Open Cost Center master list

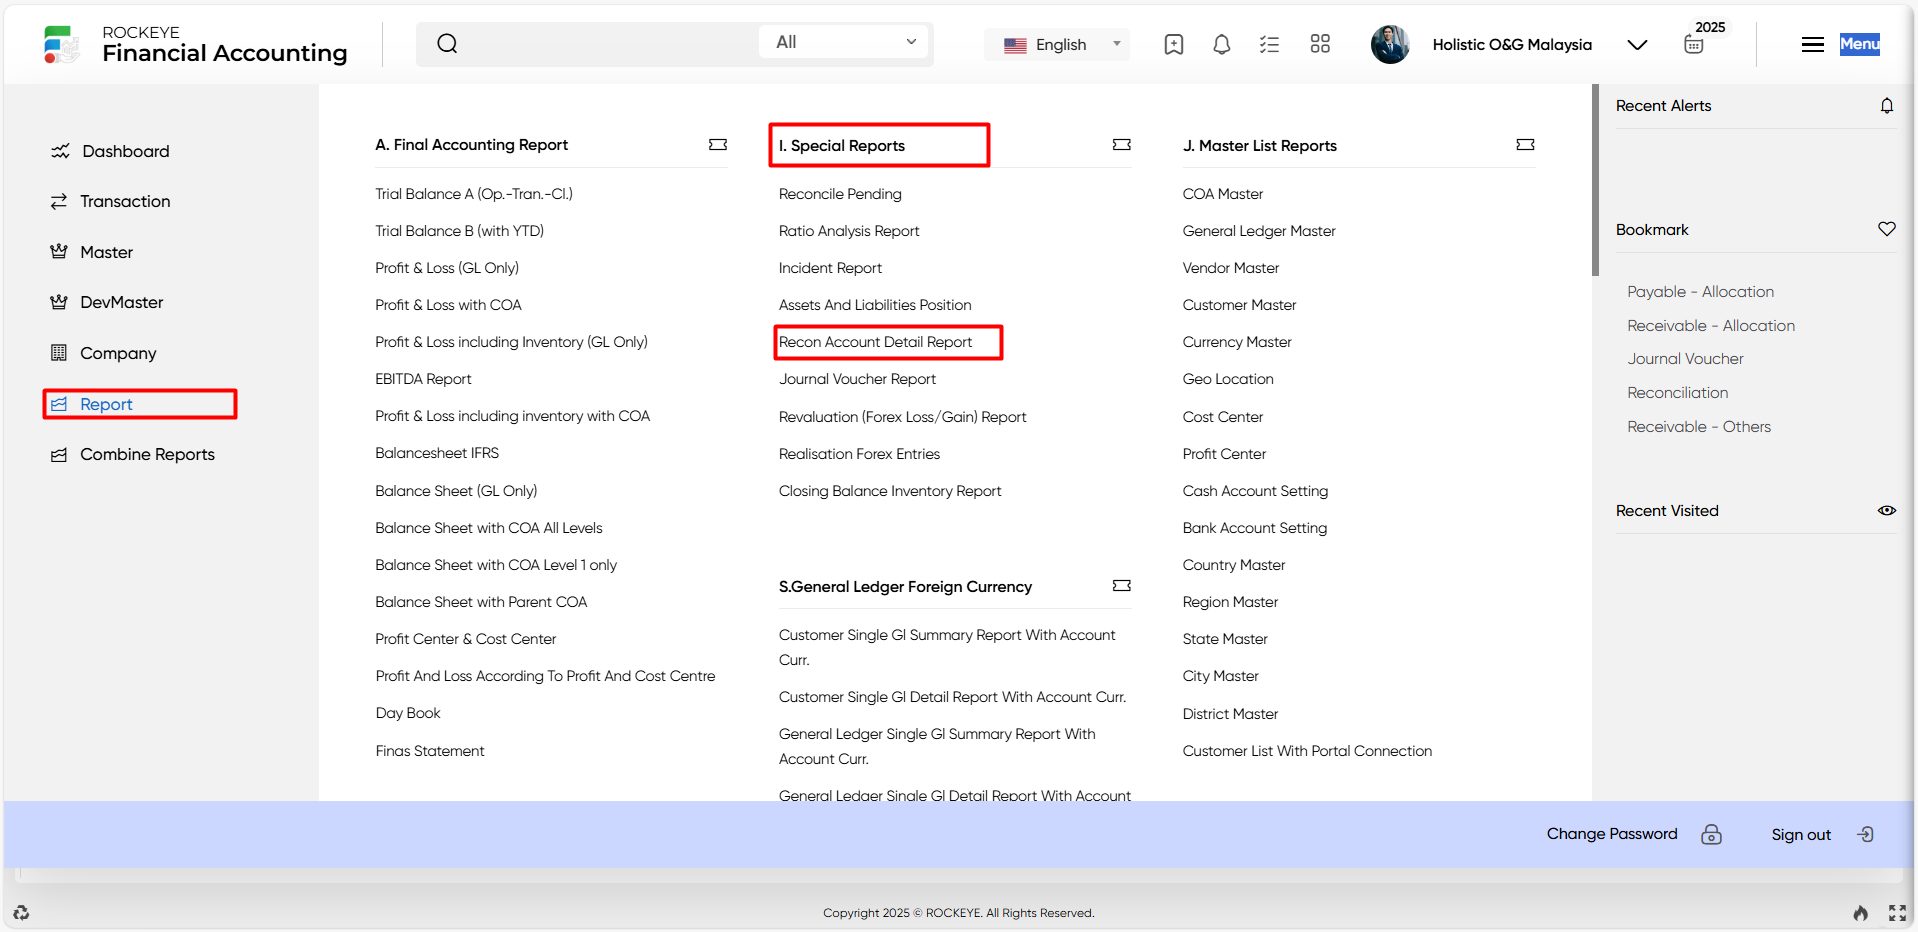click(1223, 417)
